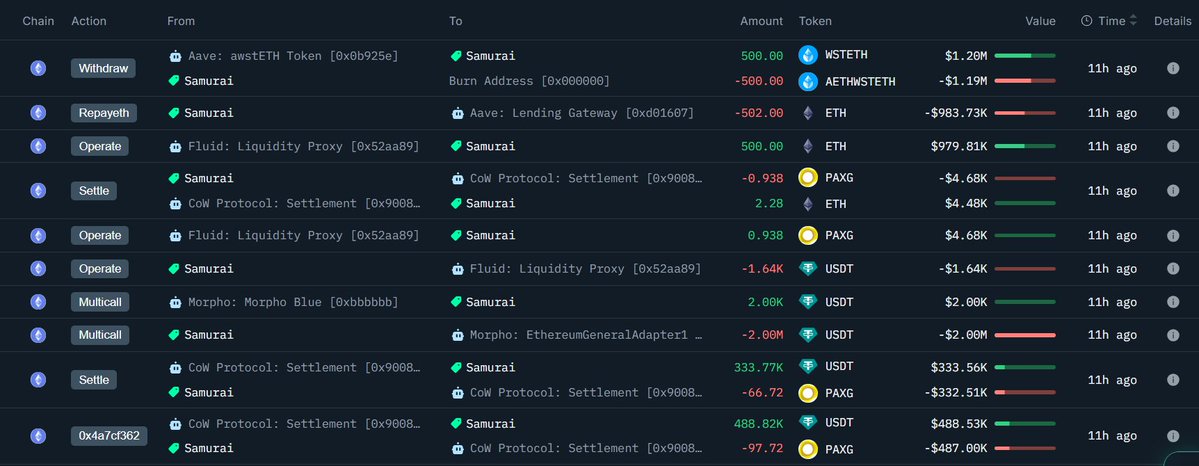
Task: Click the ETH token icon in Repayeth row
Action: click(808, 113)
